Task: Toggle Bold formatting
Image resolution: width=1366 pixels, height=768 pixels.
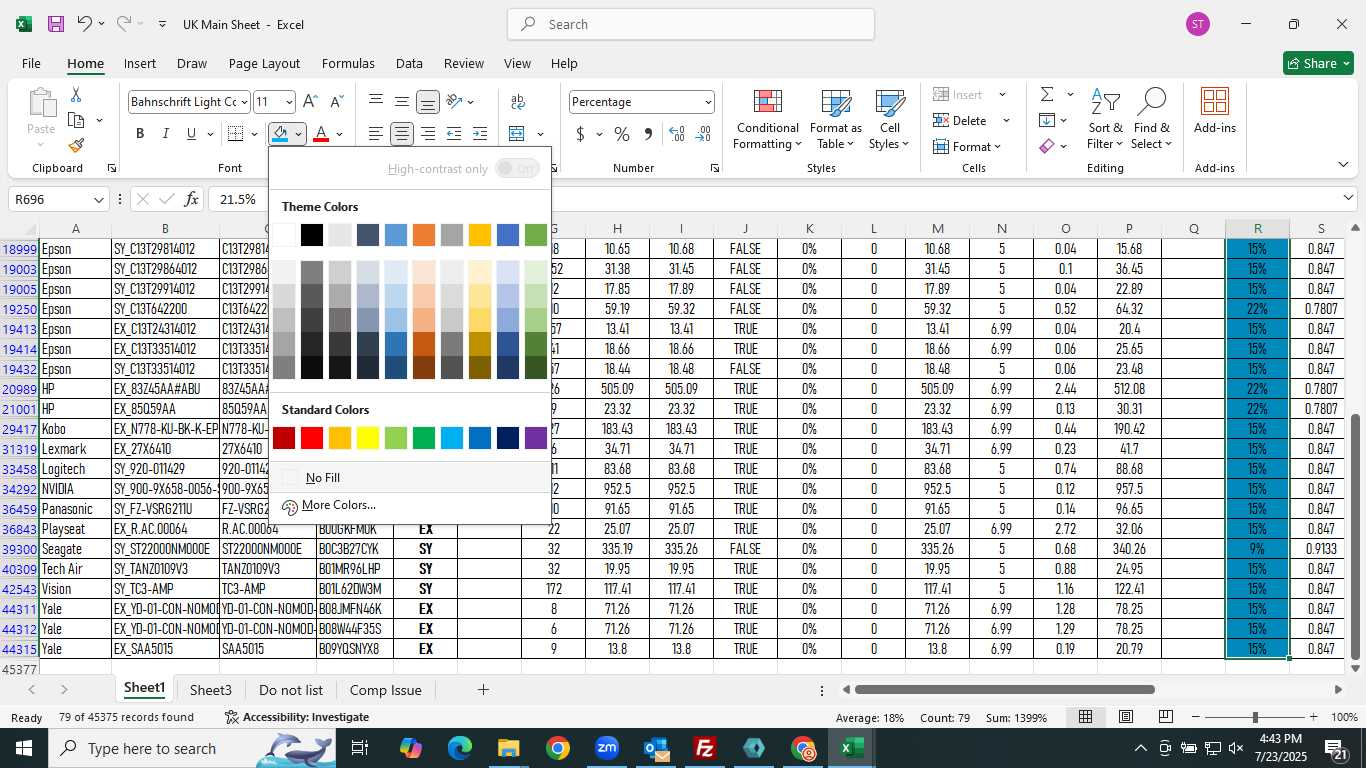Action: pos(140,134)
